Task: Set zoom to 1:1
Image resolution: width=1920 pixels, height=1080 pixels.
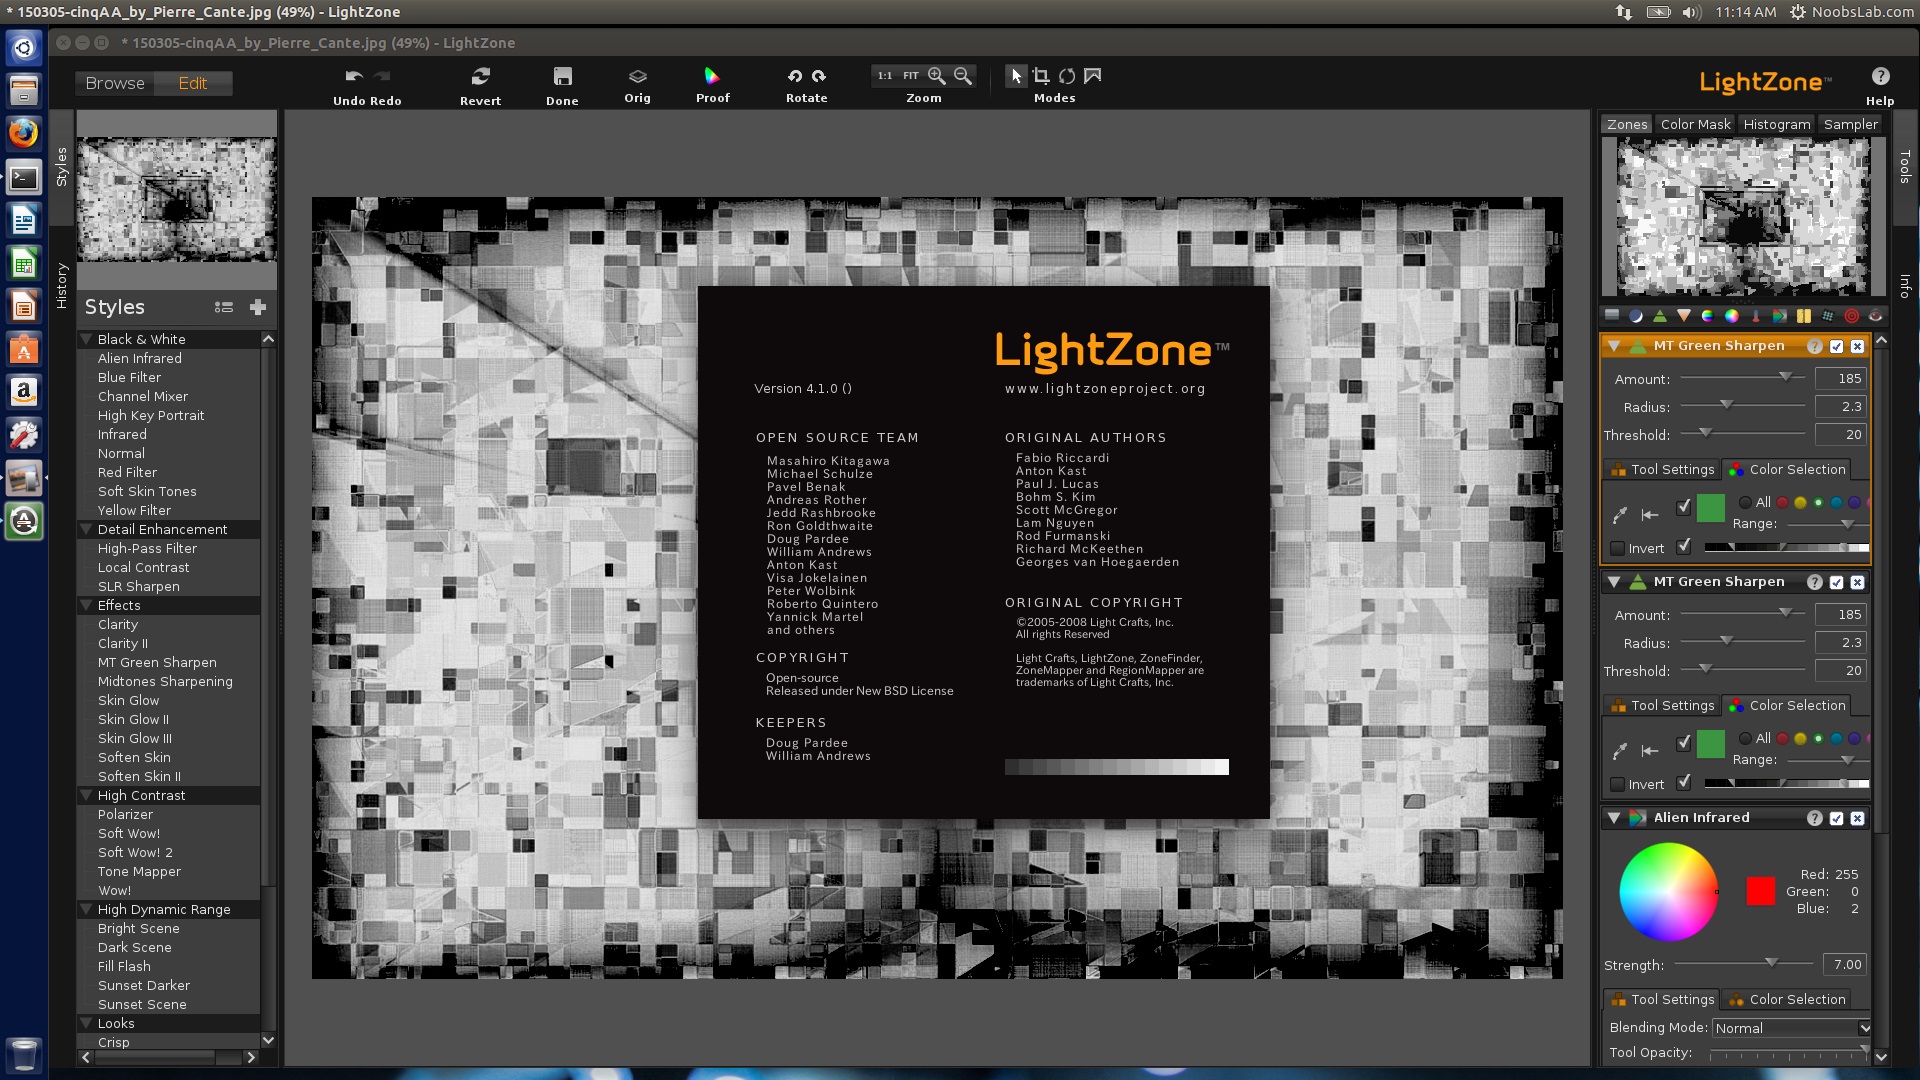Action: coord(885,76)
